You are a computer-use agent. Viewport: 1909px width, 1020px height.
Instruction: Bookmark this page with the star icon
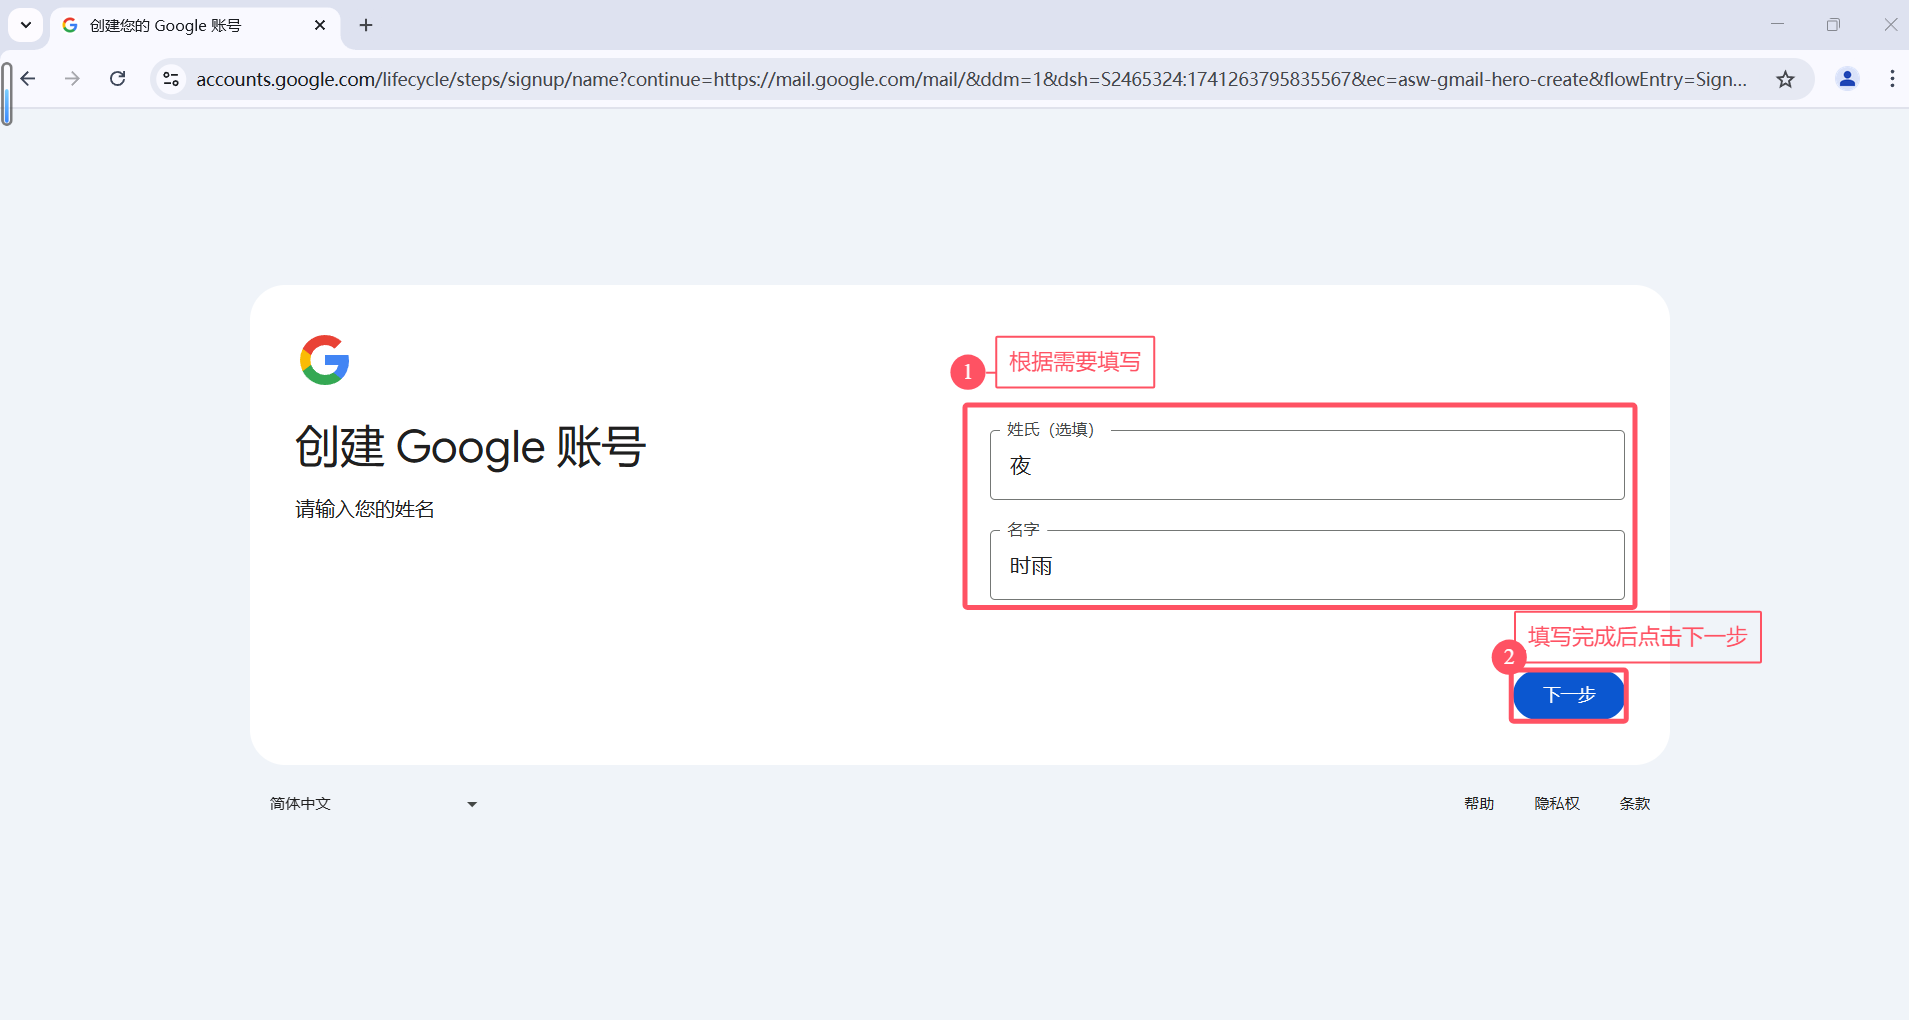1786,79
